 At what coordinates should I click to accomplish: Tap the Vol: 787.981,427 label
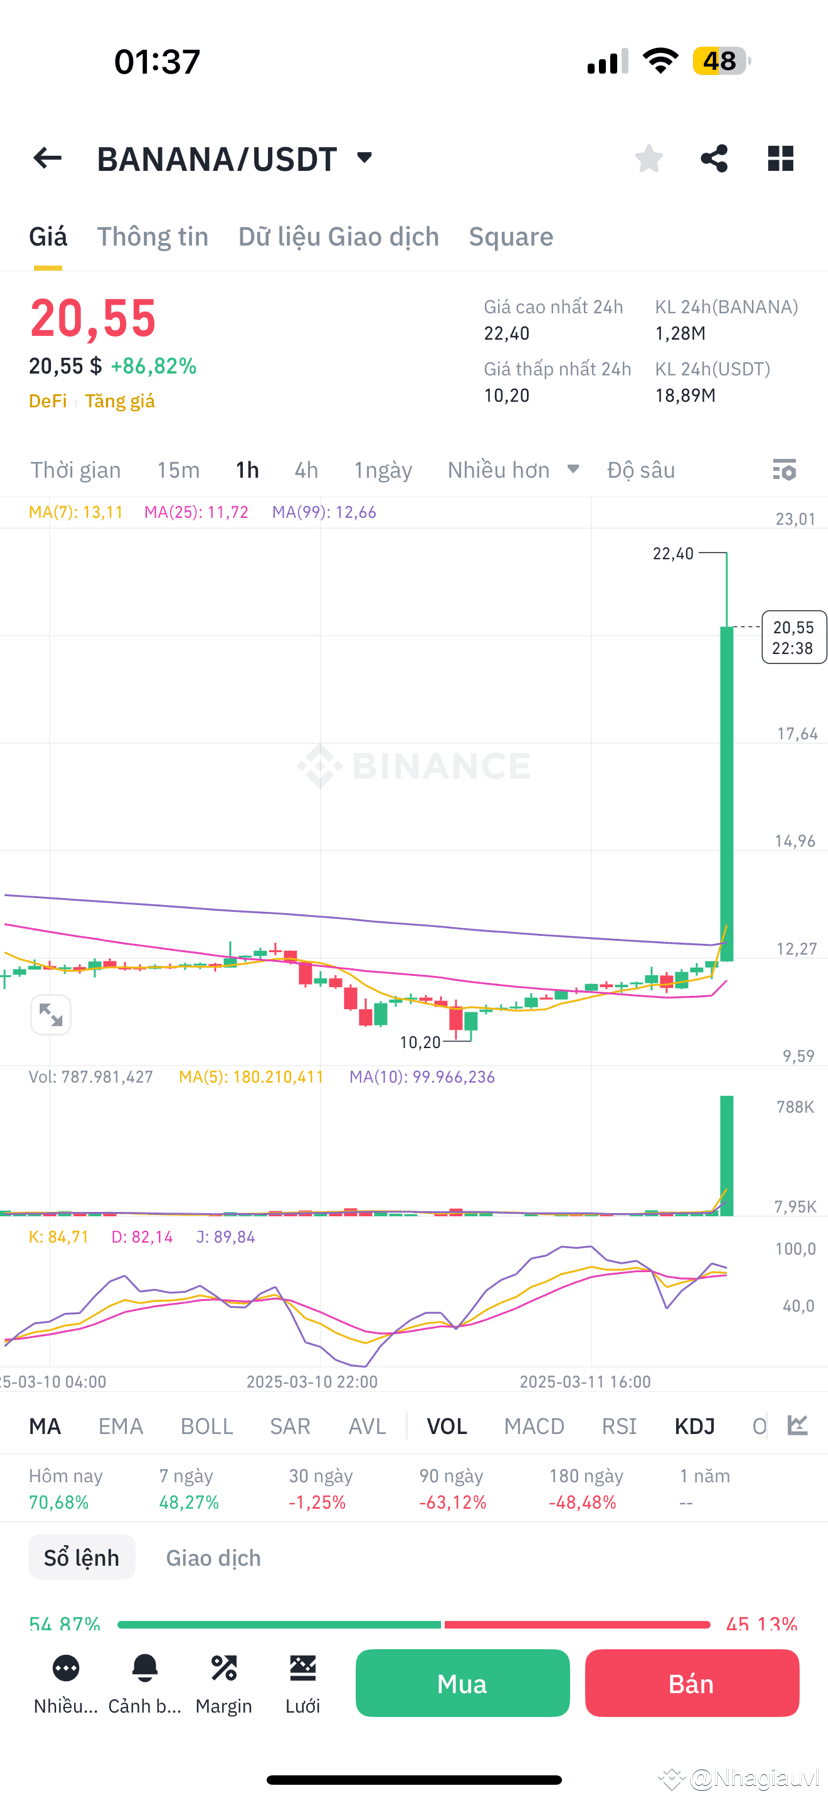pyautogui.click(x=91, y=1077)
